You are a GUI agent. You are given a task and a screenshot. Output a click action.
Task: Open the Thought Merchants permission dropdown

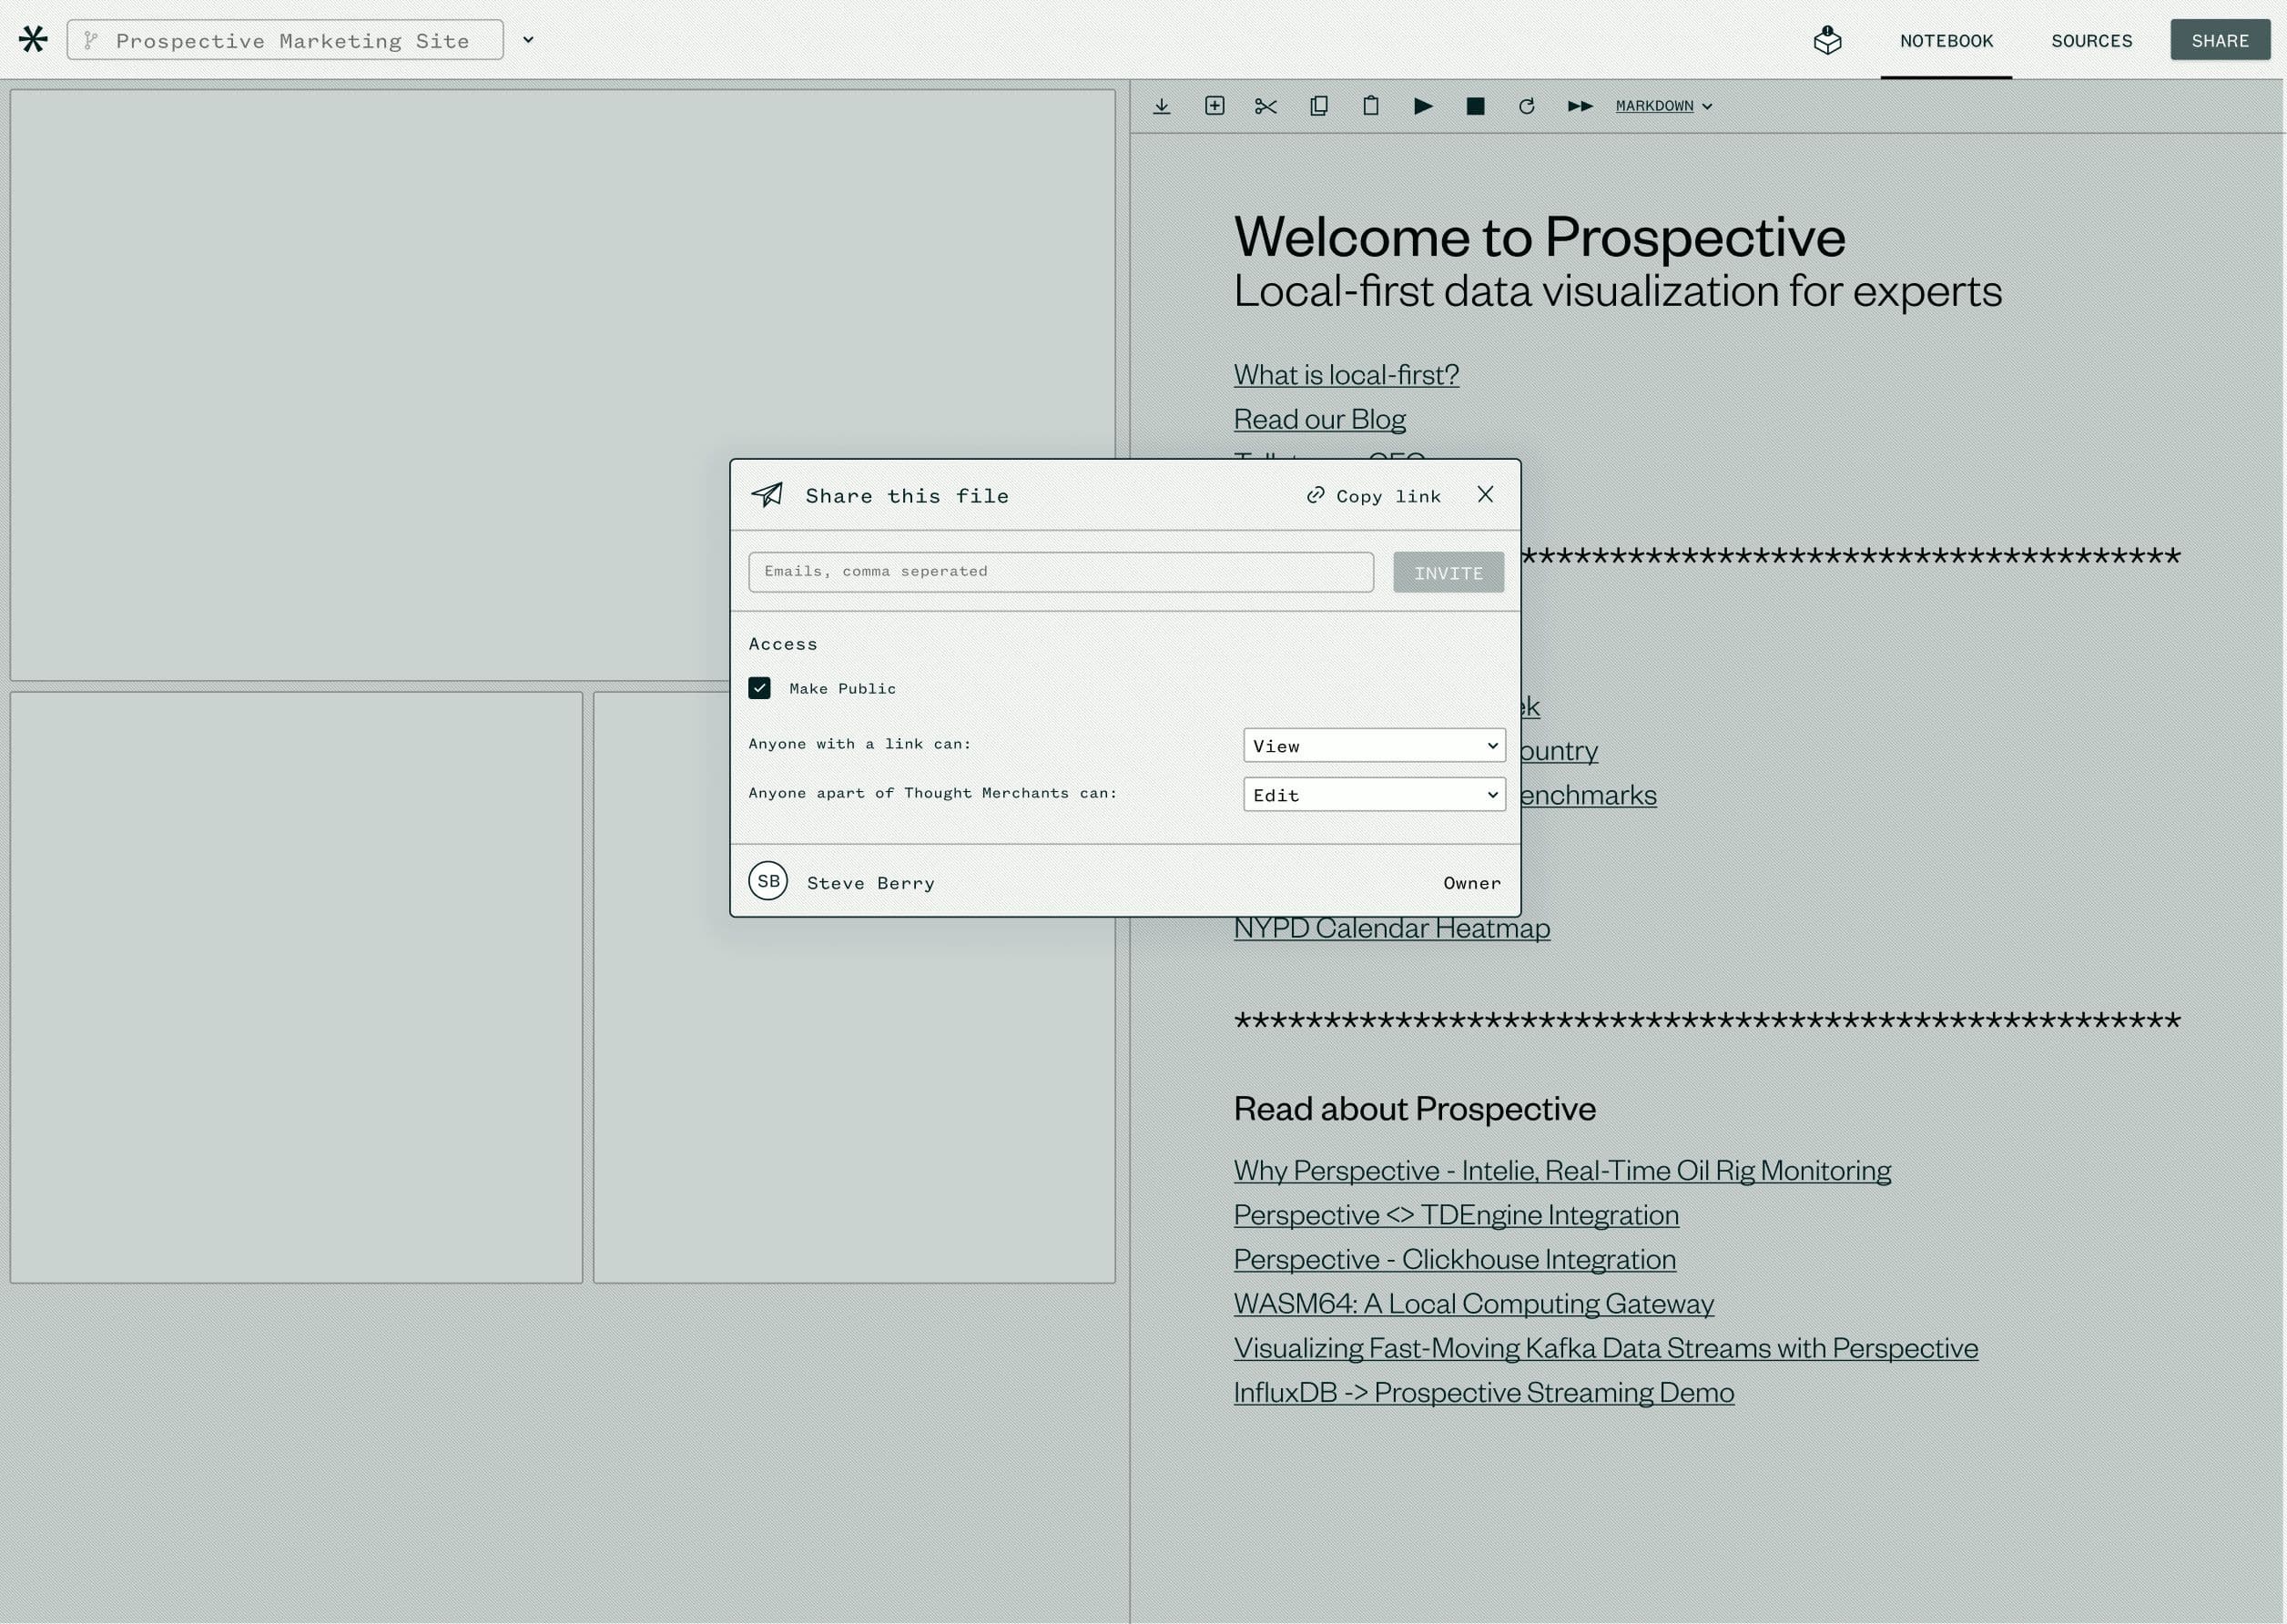click(1373, 794)
